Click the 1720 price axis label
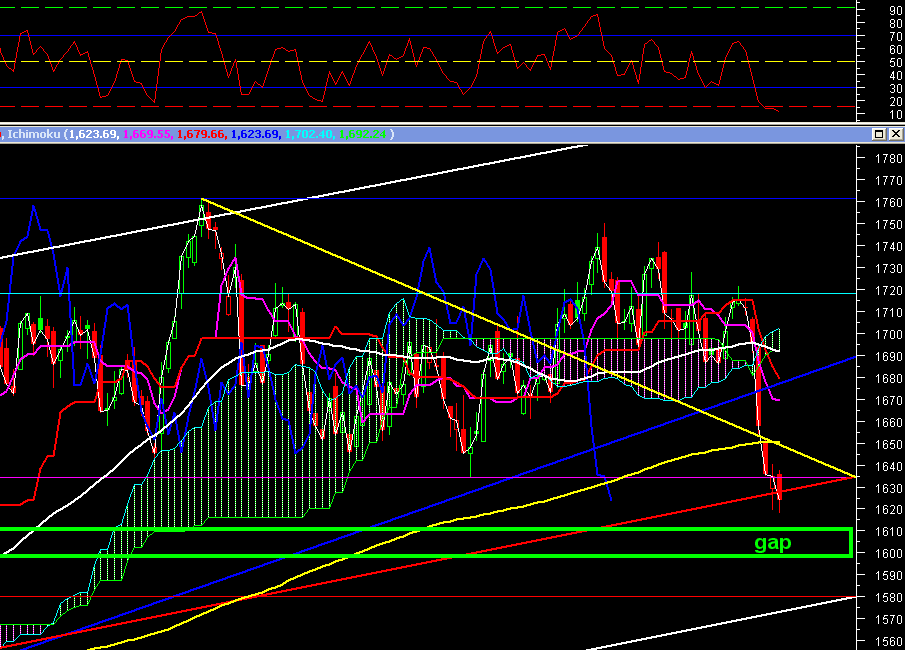This screenshot has width=905, height=650. click(889, 290)
